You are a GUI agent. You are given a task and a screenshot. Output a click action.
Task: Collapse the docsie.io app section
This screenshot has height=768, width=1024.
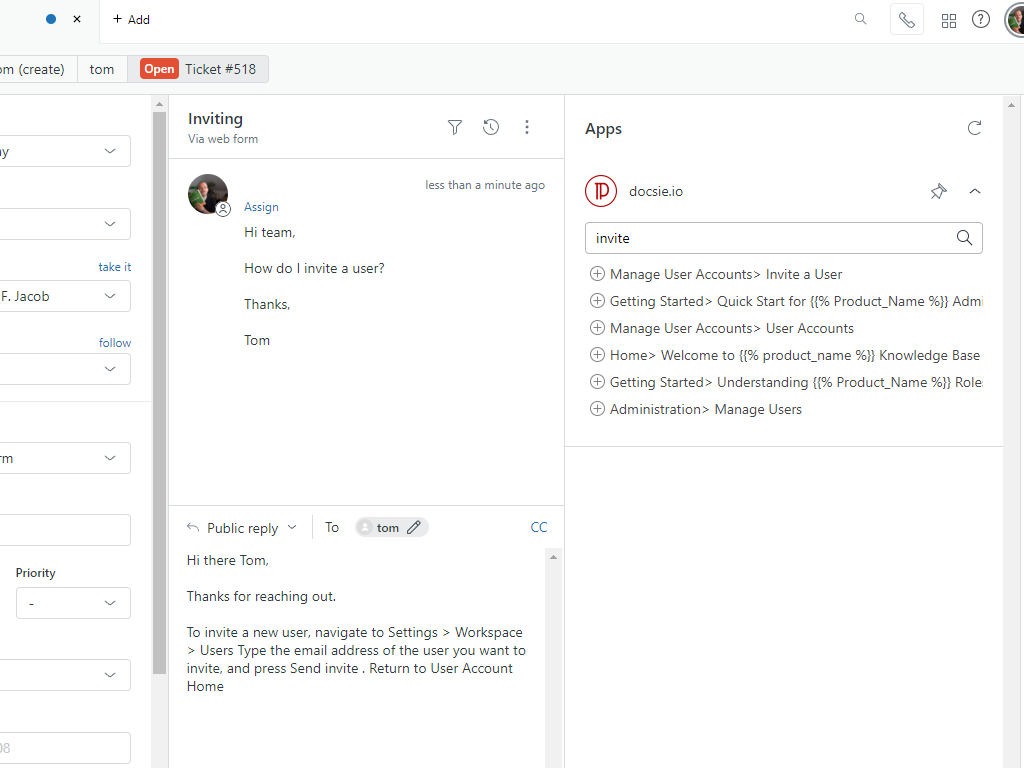(x=975, y=191)
